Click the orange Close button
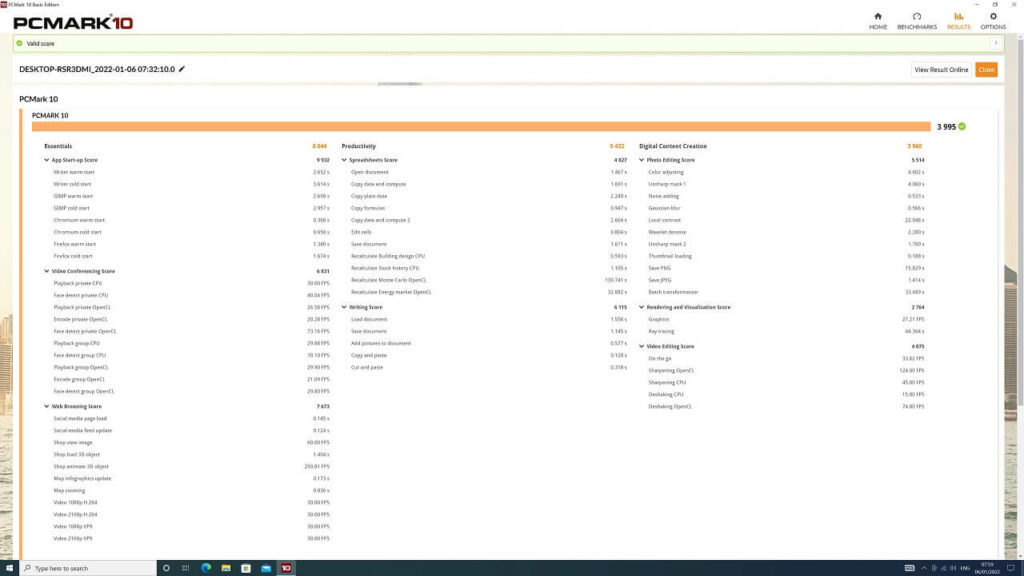The height and width of the screenshot is (576, 1024). (x=986, y=69)
